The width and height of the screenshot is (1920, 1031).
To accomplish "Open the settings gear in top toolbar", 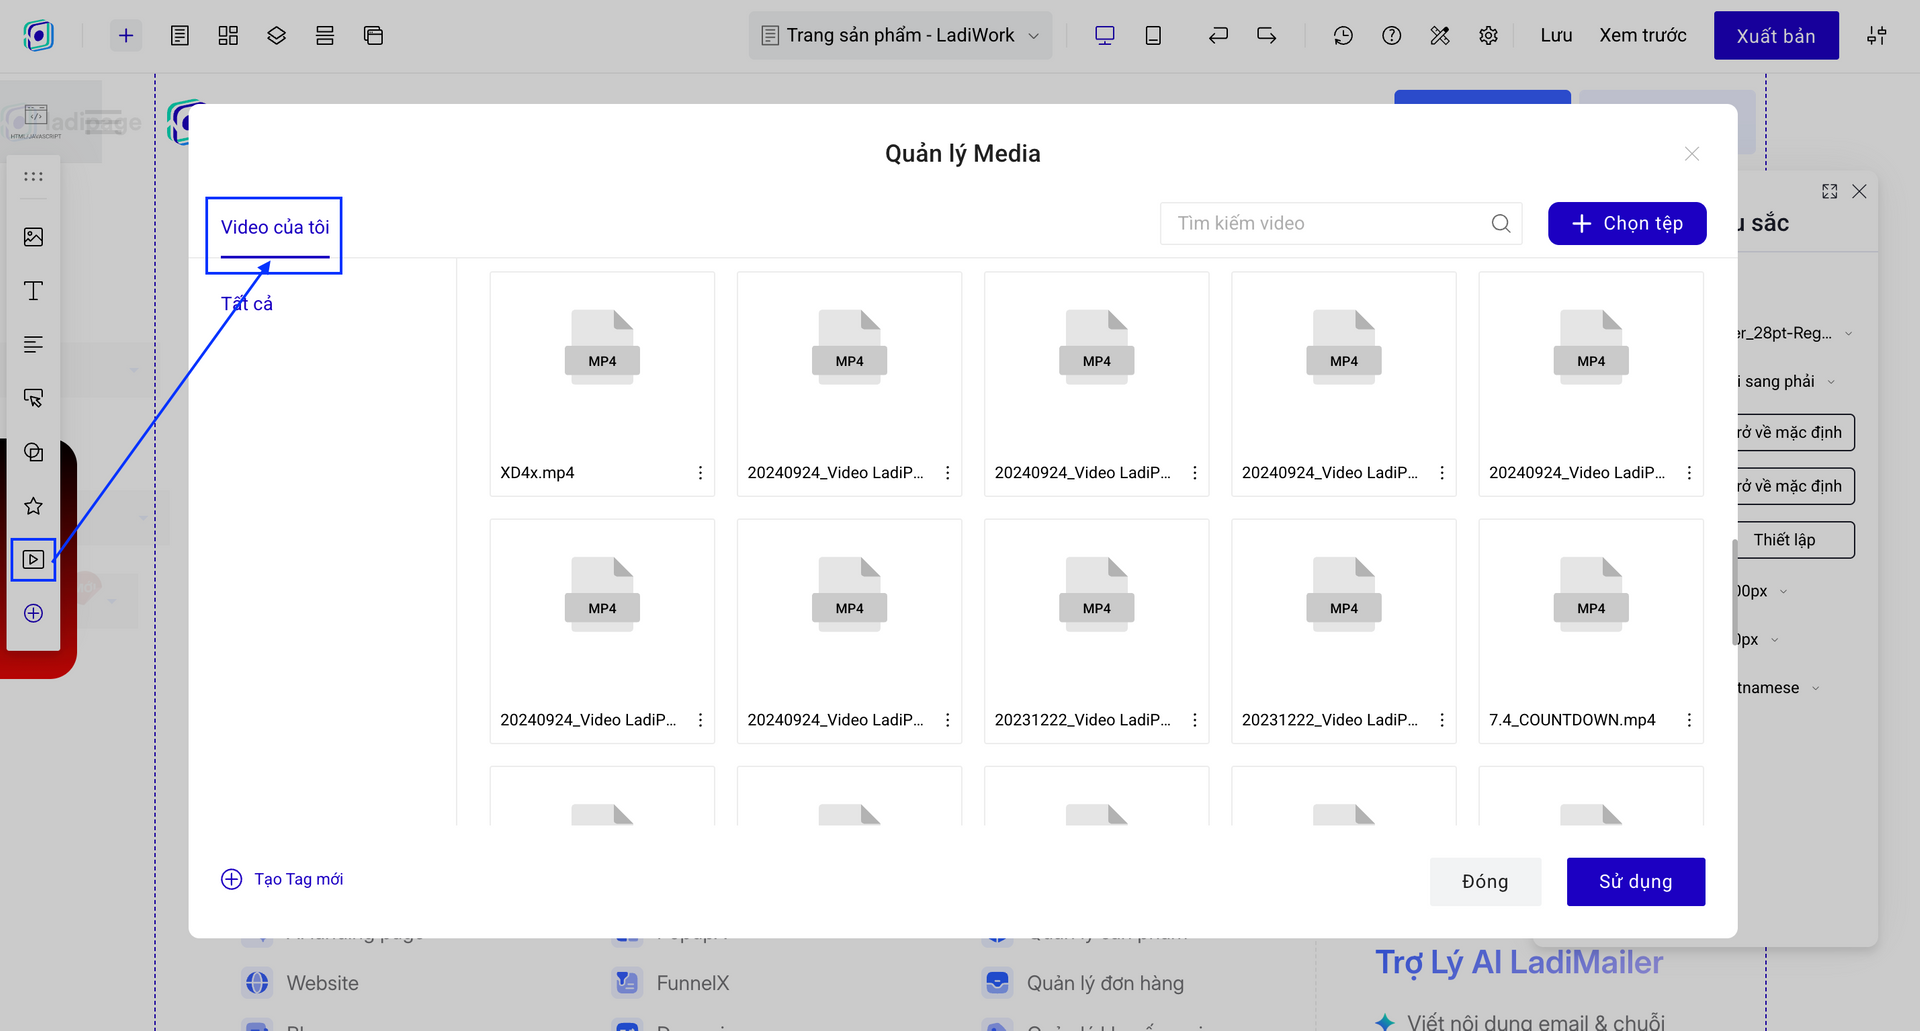I will (1488, 36).
